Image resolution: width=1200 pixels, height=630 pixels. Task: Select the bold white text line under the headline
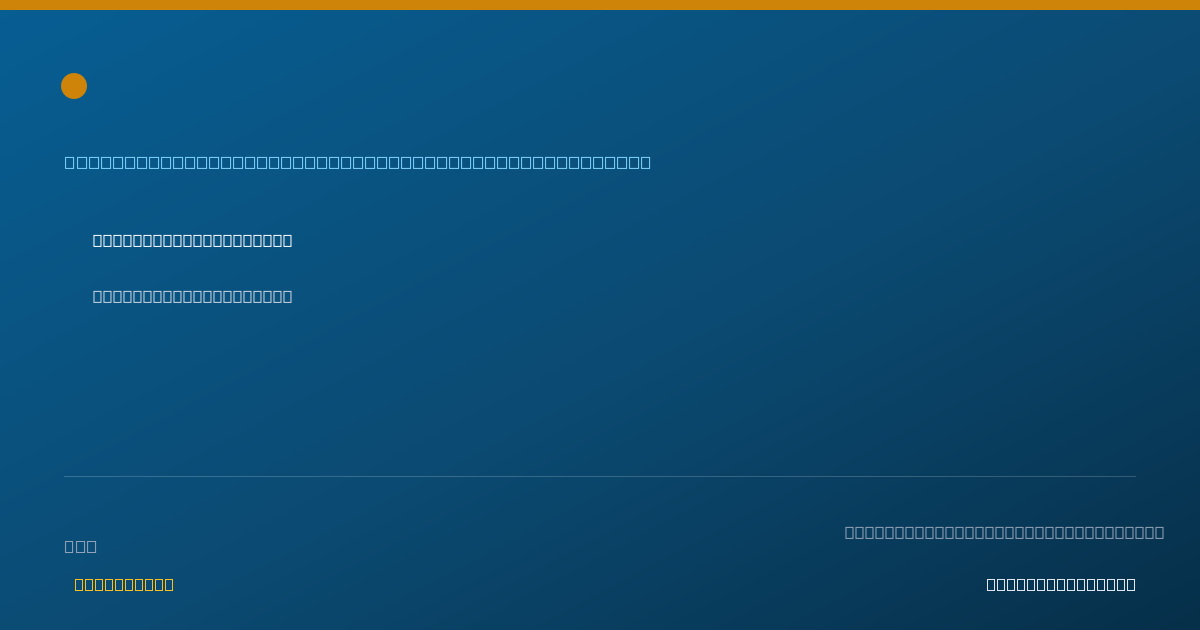click(x=193, y=240)
